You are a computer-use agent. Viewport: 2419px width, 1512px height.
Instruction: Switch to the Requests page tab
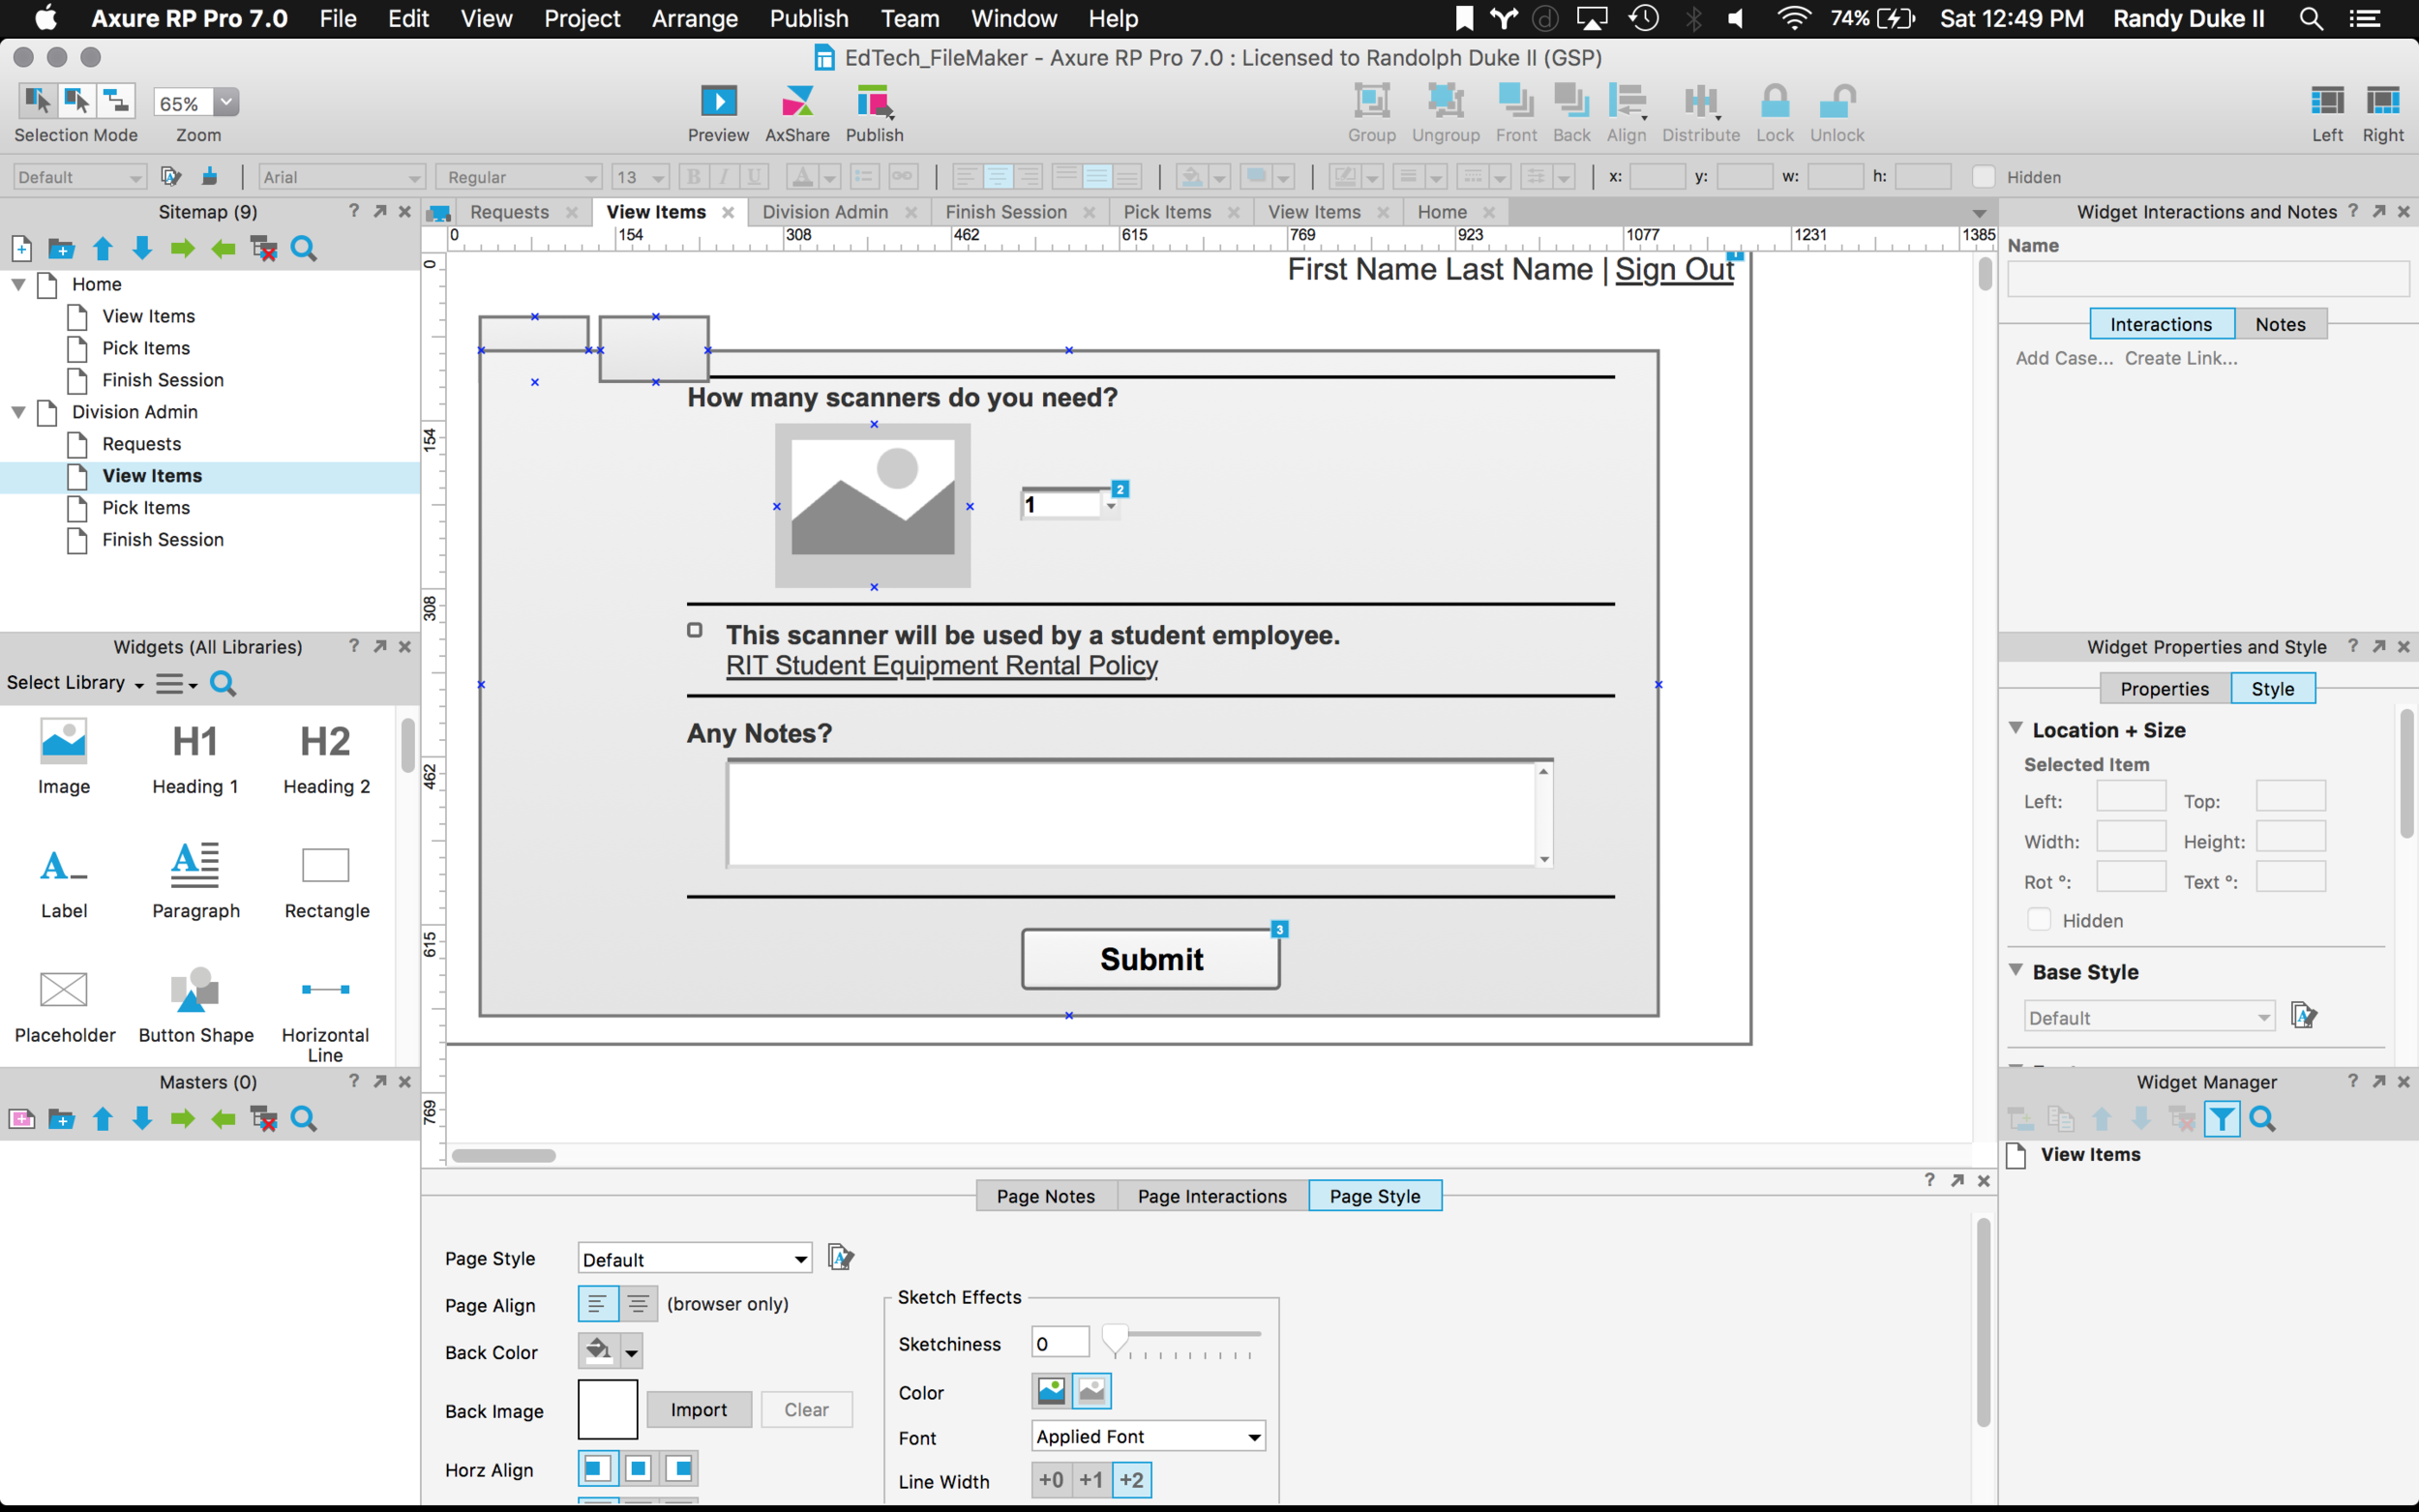coord(509,212)
